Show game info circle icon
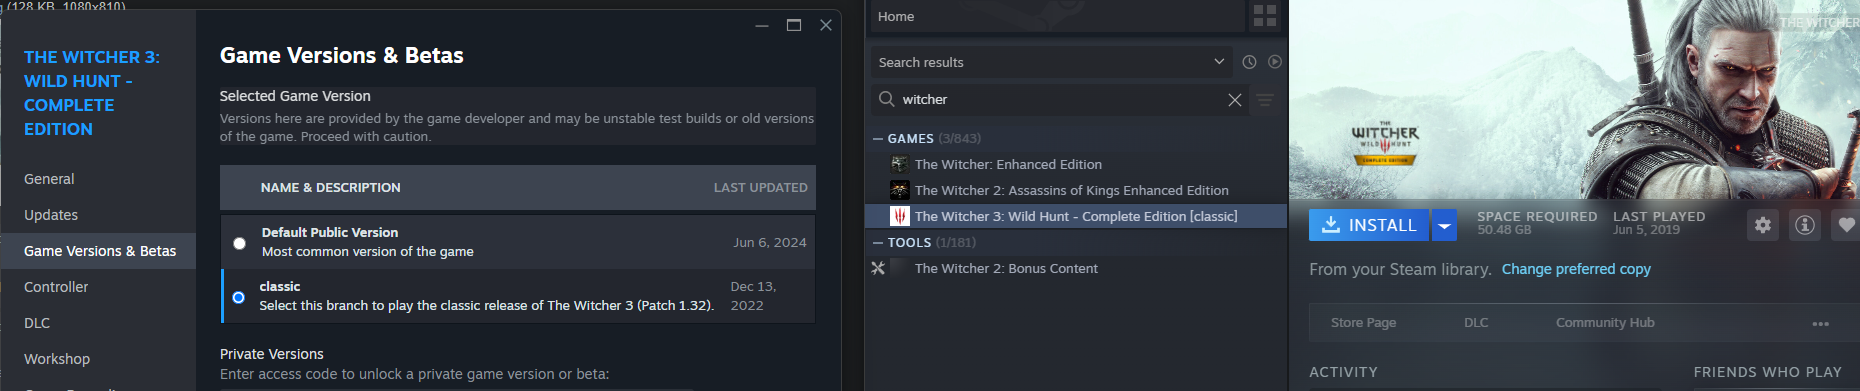Screen dimensions: 1860x391 pyautogui.click(x=1805, y=225)
